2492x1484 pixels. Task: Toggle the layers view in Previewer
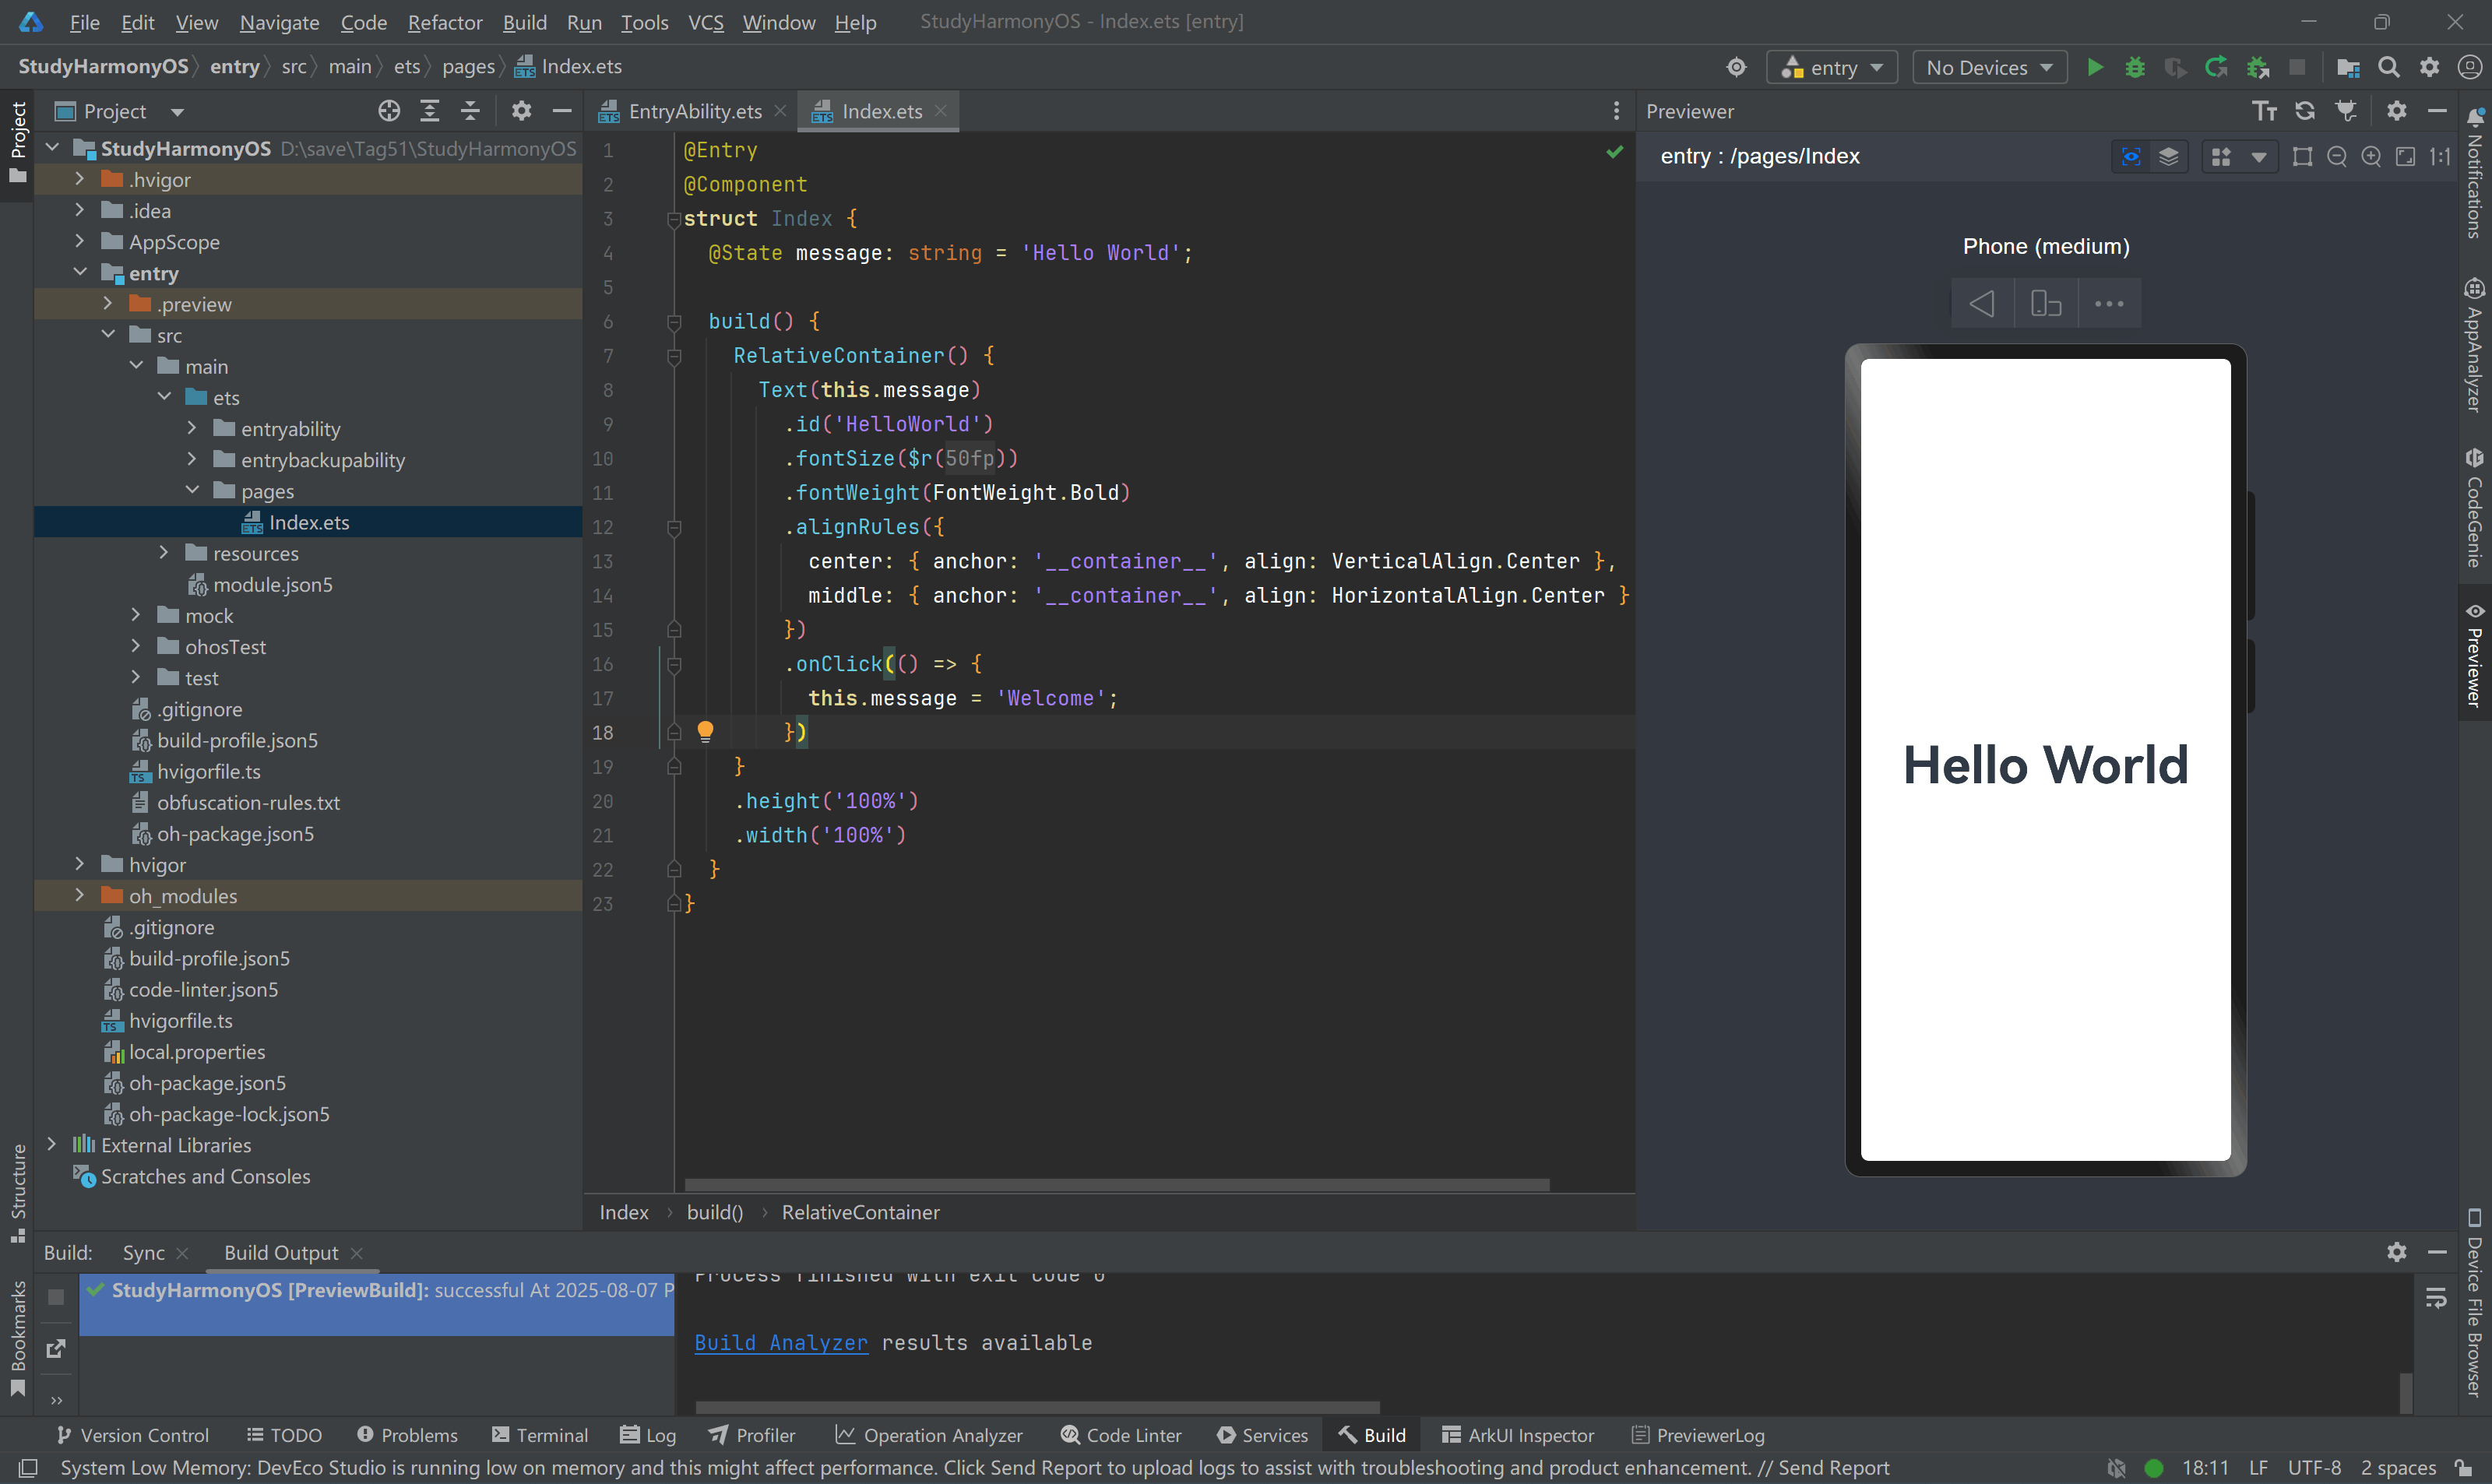point(2168,157)
